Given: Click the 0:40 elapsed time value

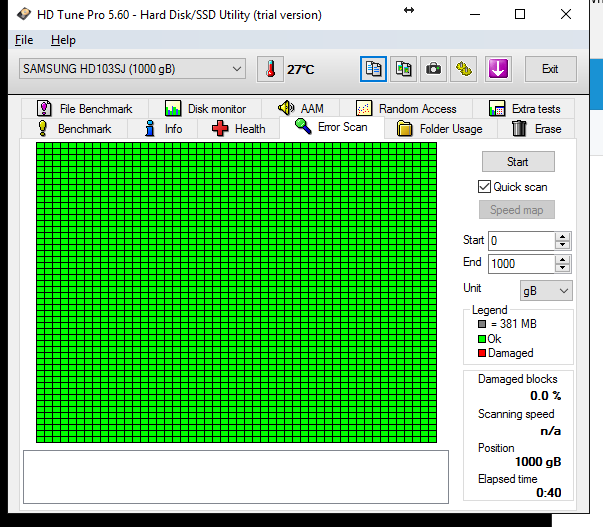Looking at the screenshot, I should click(x=549, y=493).
